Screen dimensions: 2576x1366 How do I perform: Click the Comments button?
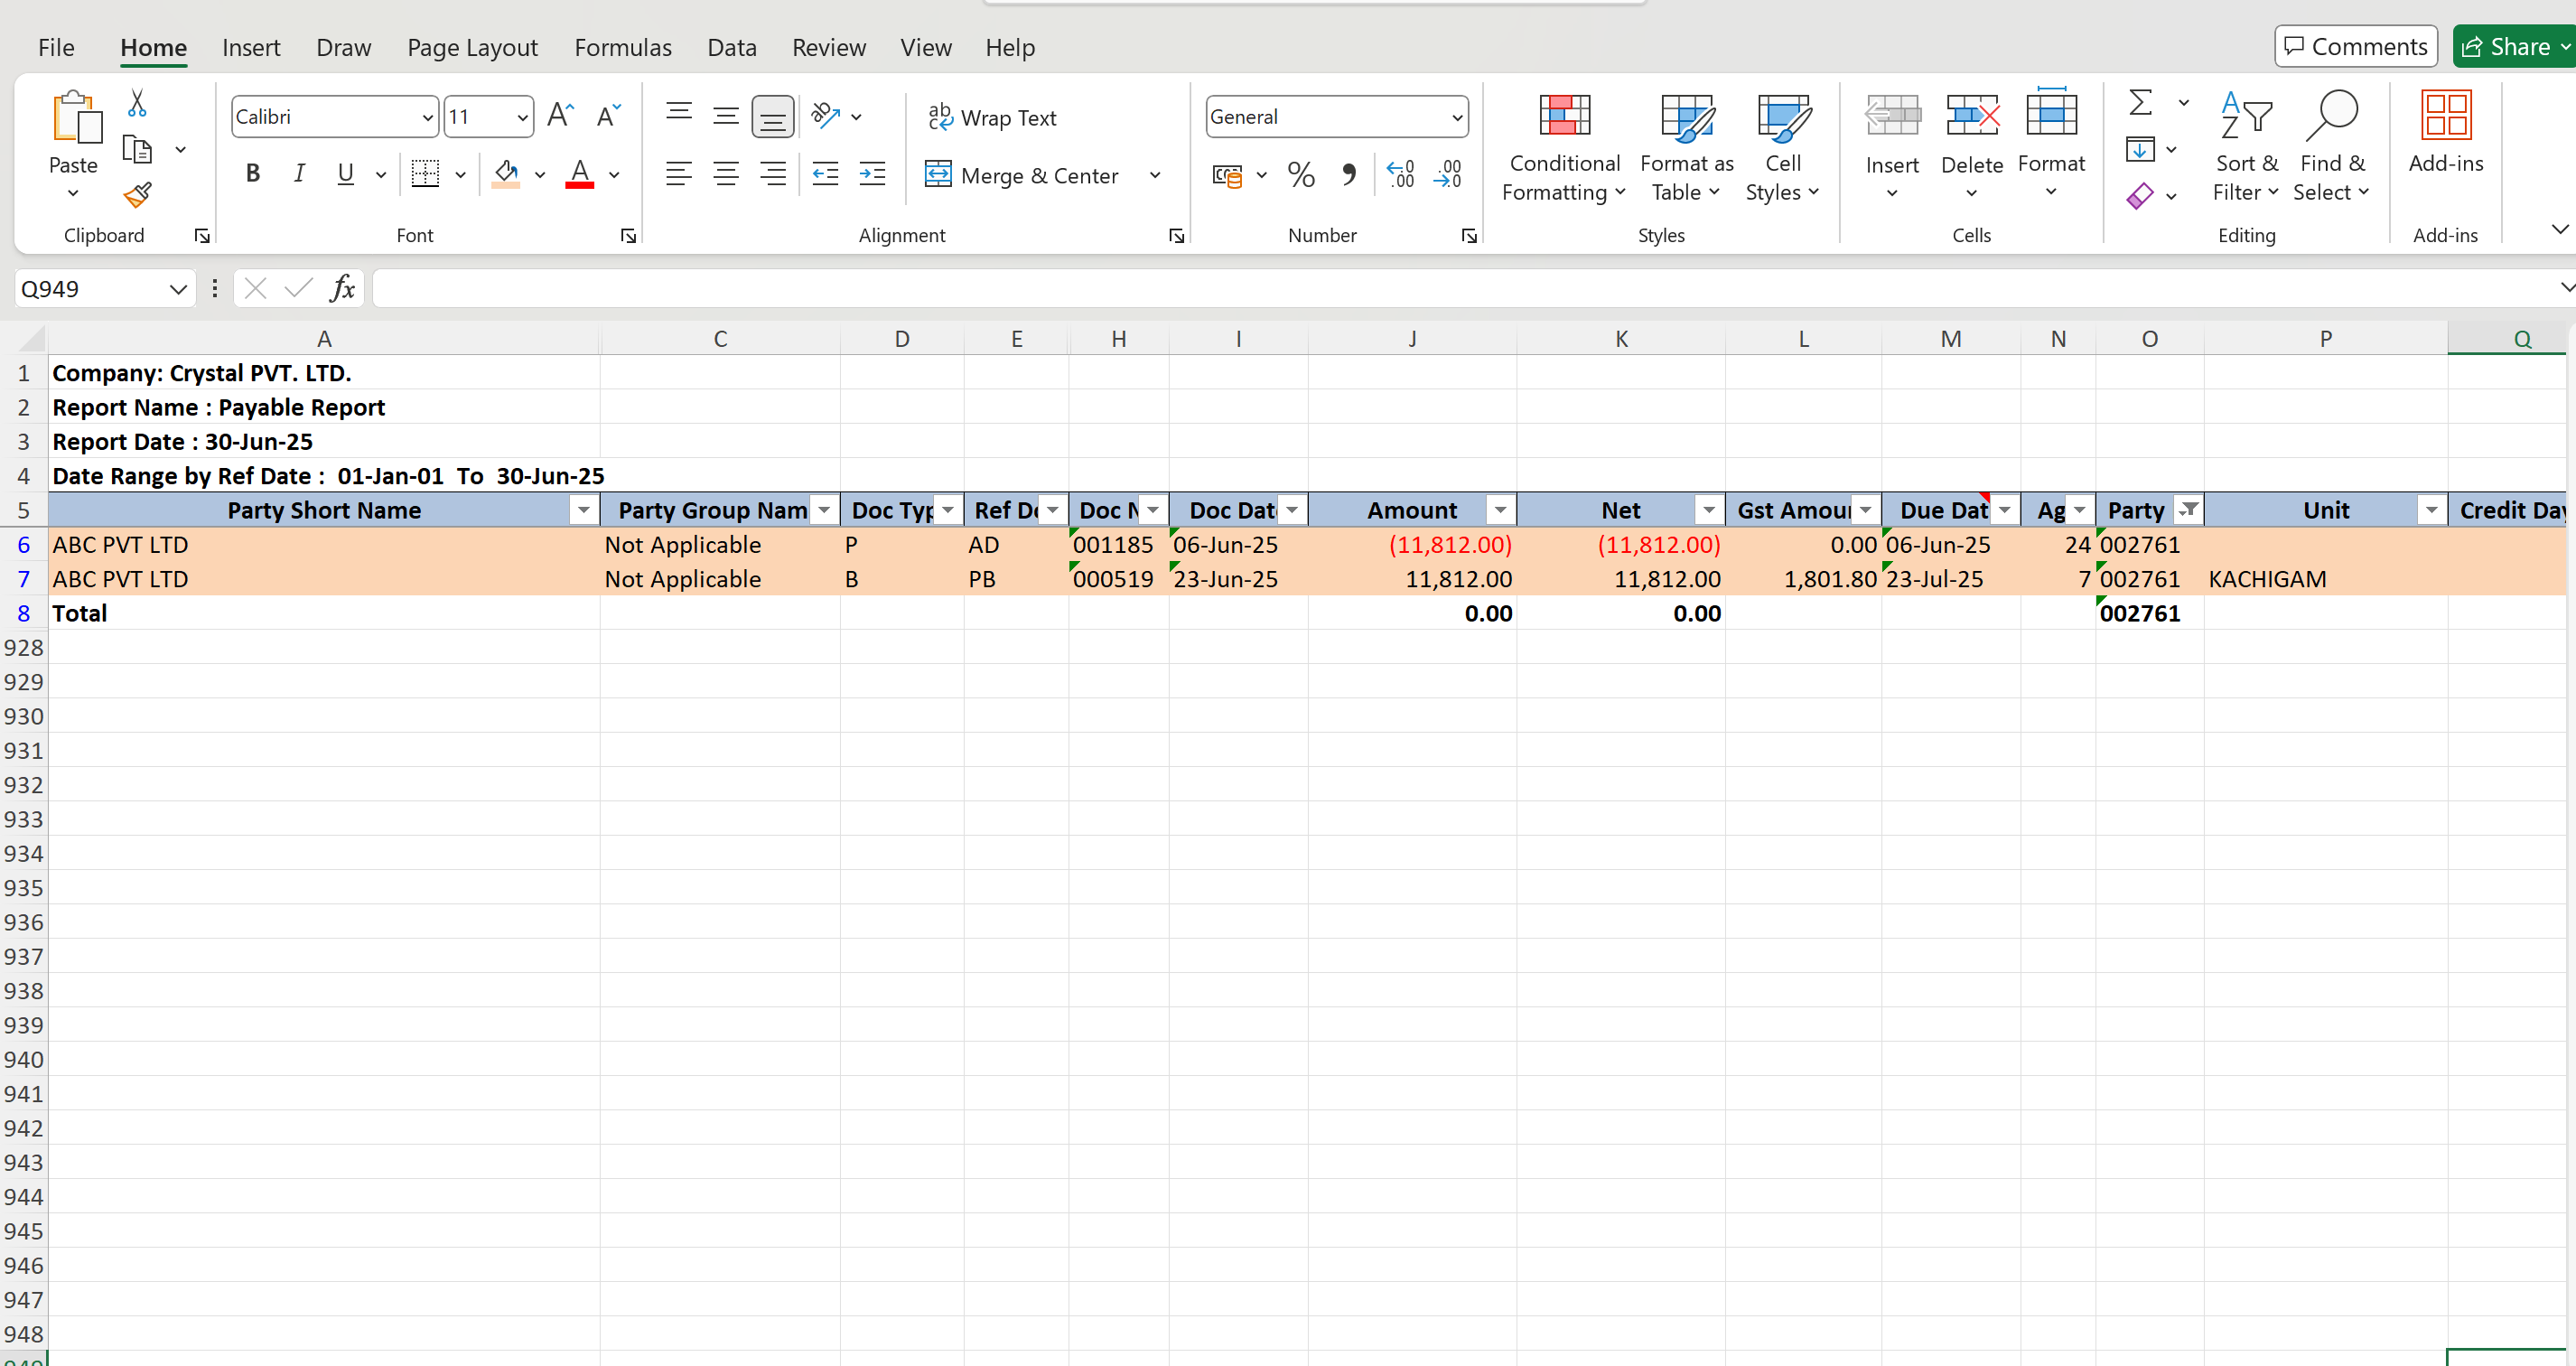pyautogui.click(x=2356, y=46)
